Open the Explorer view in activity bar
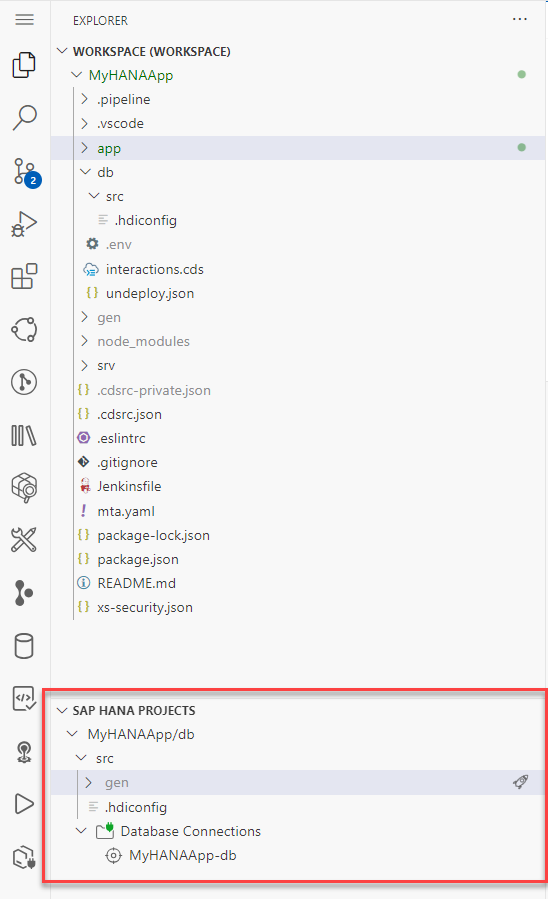Screen dimensions: 548x899 point(24,64)
